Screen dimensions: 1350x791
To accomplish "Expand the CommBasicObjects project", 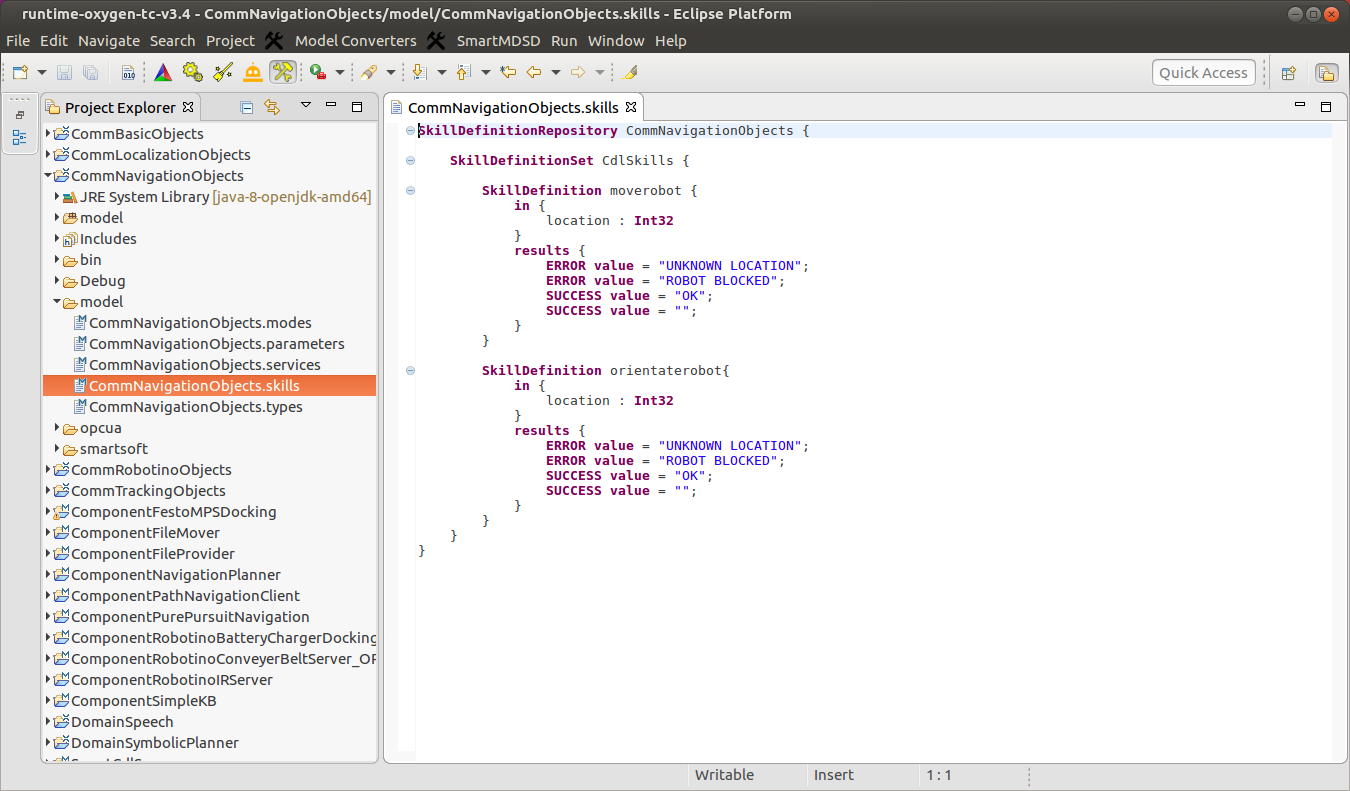I will pos(48,134).
